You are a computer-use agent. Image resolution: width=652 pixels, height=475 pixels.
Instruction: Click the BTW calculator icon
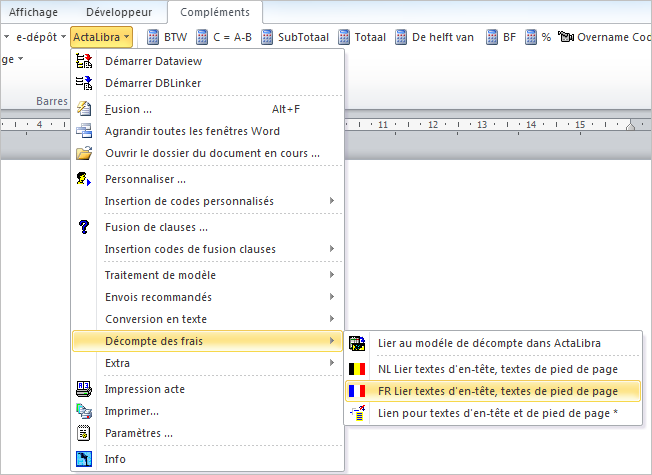153,37
